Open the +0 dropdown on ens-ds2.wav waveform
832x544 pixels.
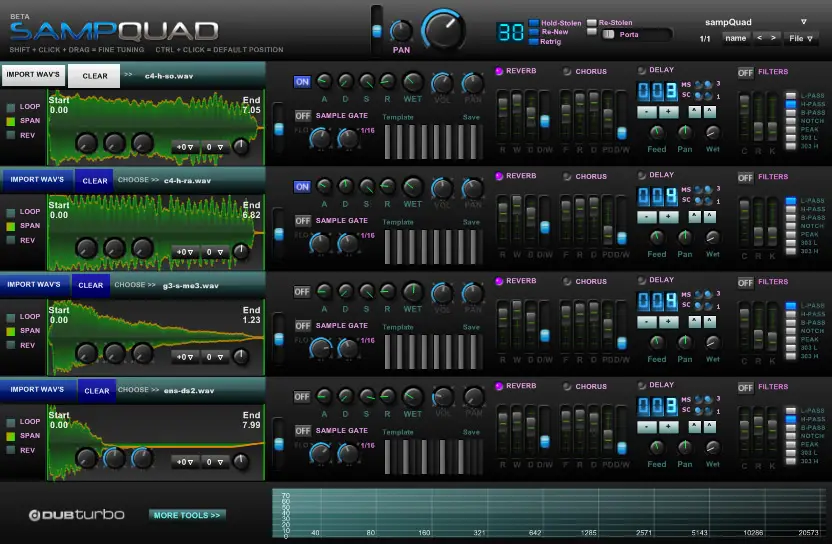185,462
